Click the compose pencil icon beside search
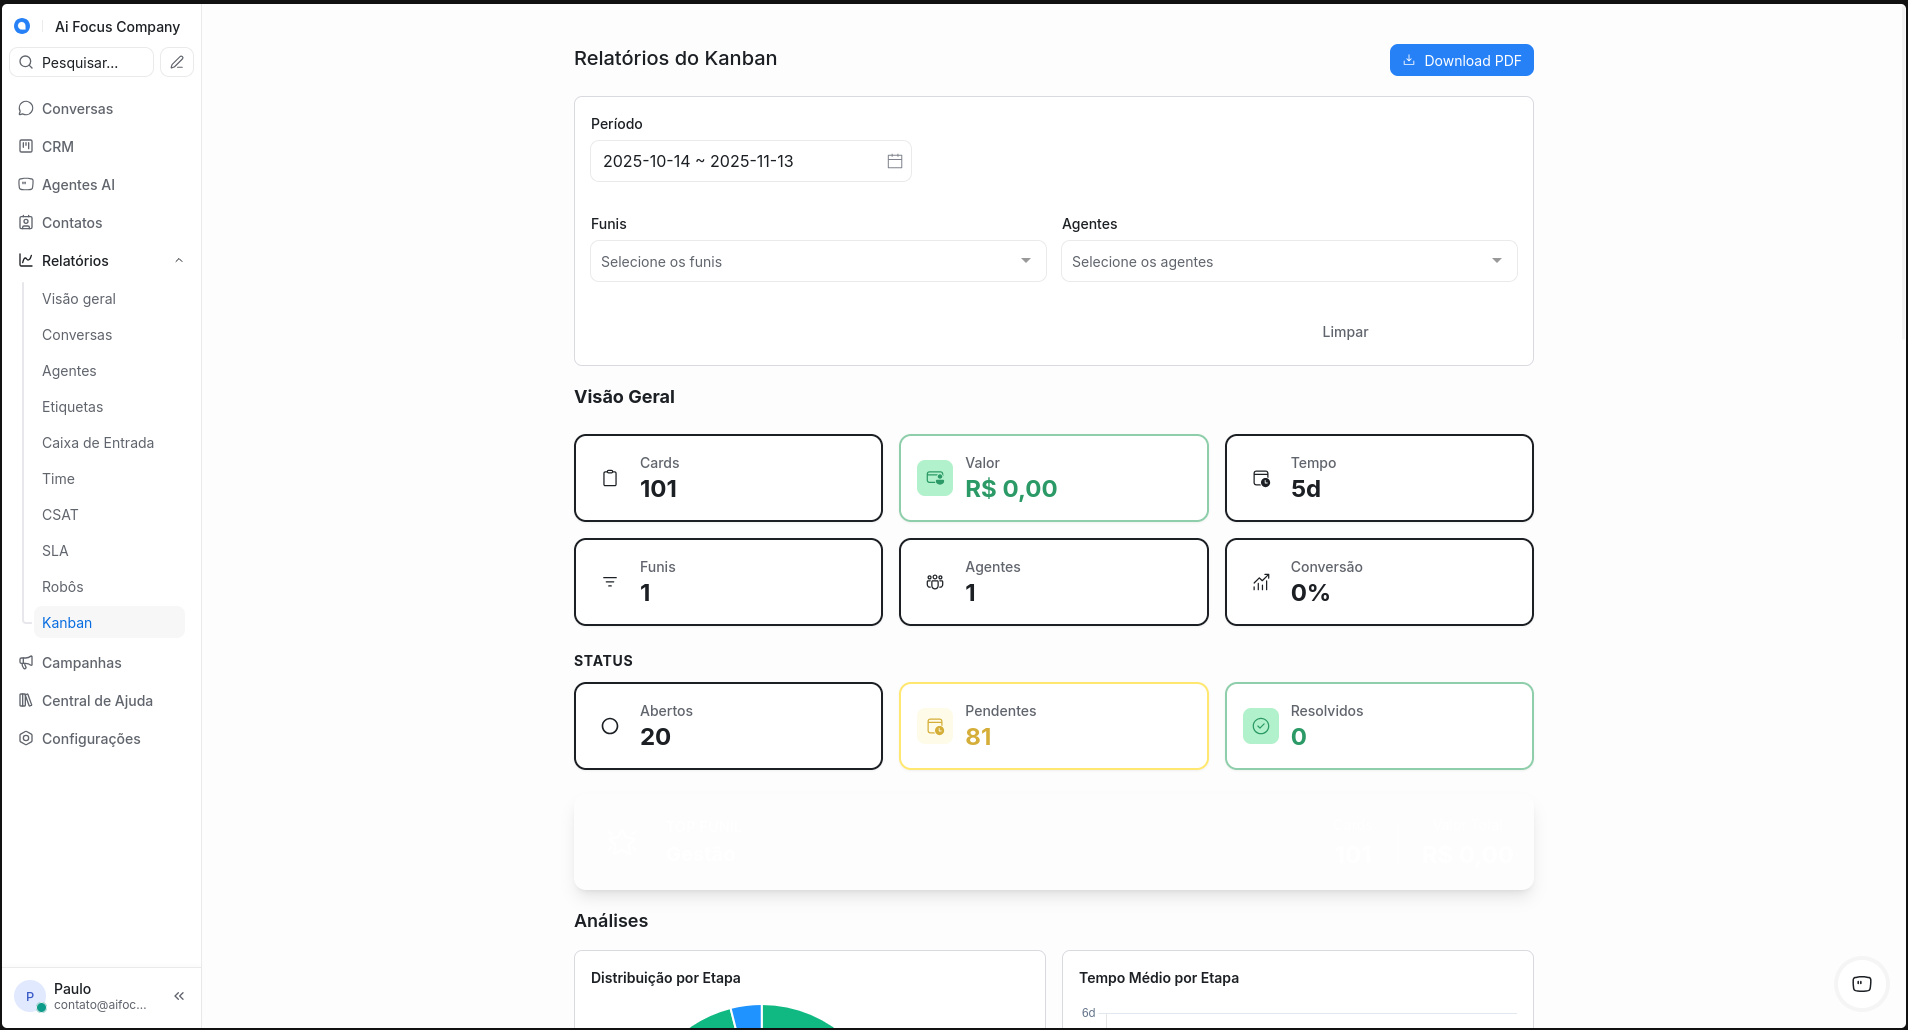 (177, 62)
